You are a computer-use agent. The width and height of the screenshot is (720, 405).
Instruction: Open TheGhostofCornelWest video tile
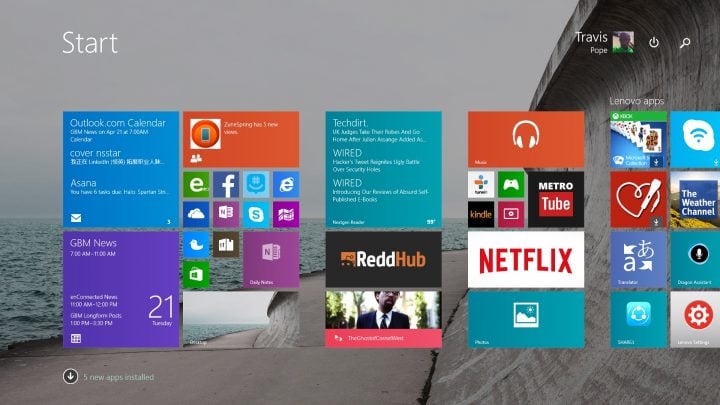tap(383, 320)
